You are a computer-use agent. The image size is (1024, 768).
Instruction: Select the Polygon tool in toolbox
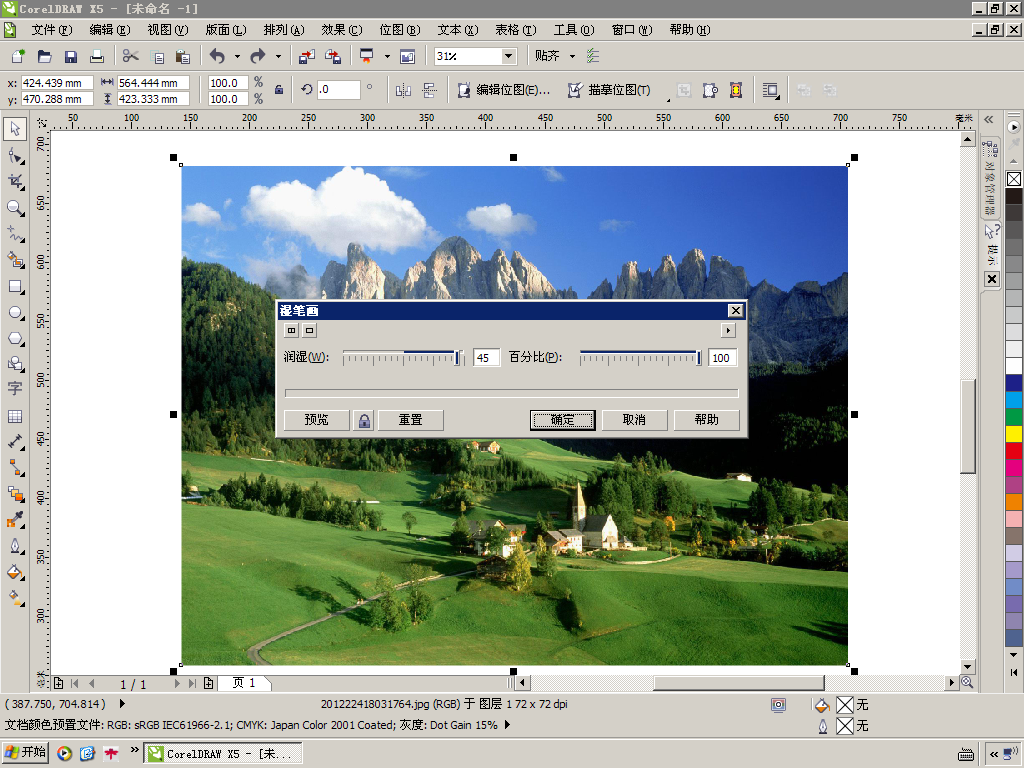15,339
